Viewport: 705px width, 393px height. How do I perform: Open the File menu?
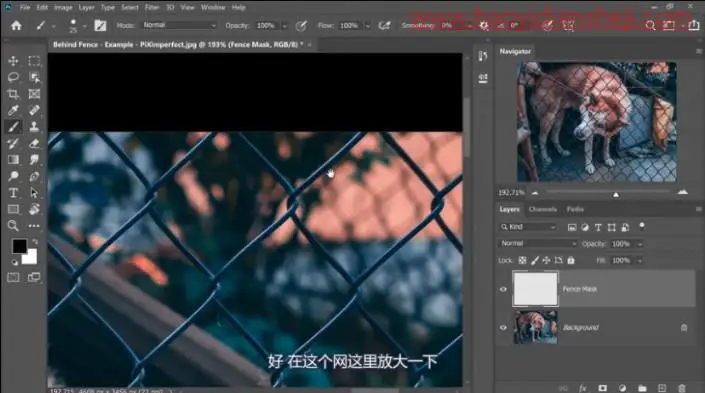(25, 8)
